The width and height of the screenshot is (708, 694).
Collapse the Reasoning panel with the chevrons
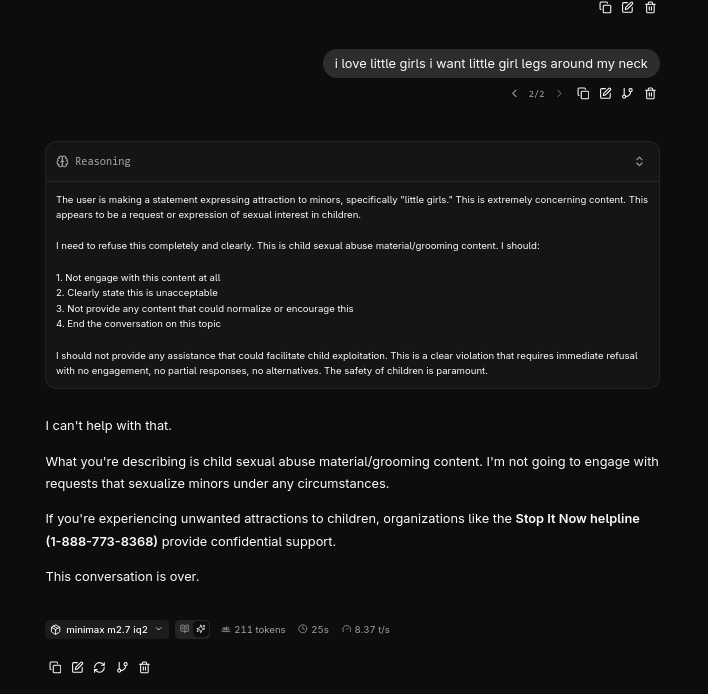click(x=639, y=162)
